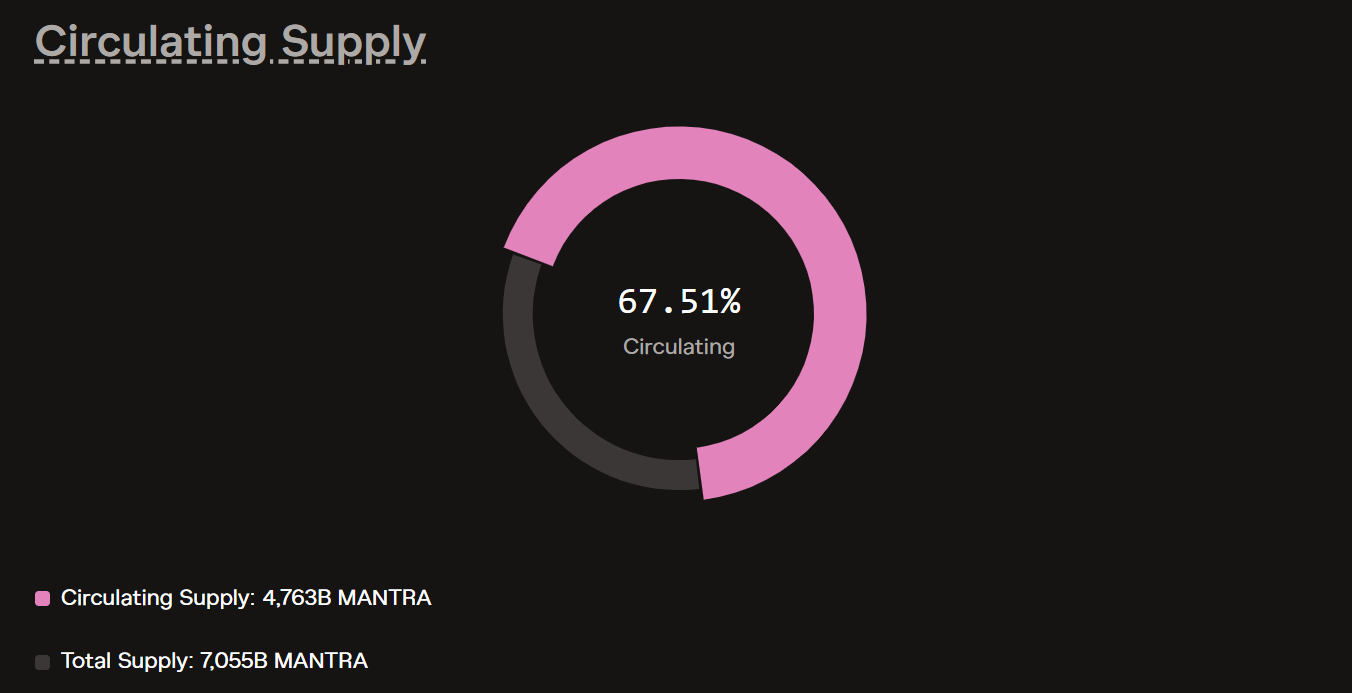Click the 4,763B figure in the legend
1352x693 pixels.
click(x=297, y=598)
